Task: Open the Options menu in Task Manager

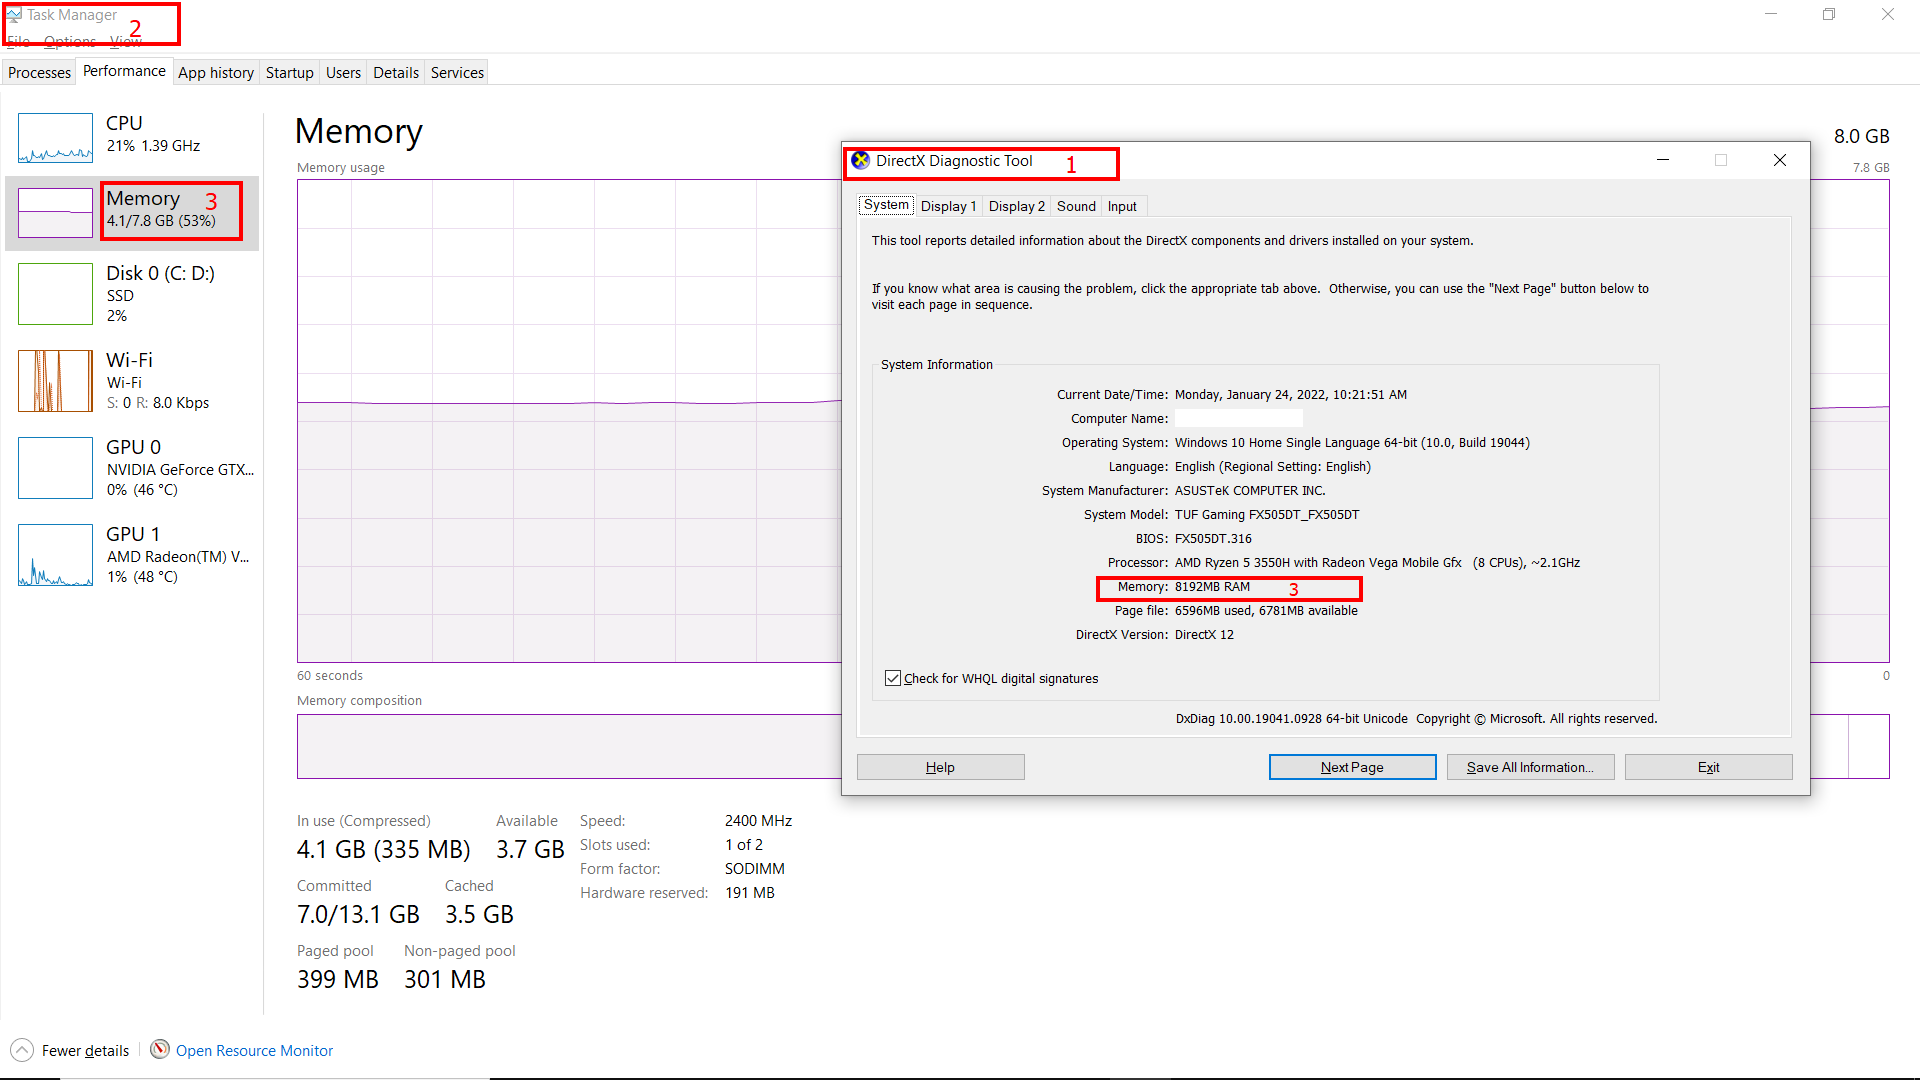Action: [70, 41]
